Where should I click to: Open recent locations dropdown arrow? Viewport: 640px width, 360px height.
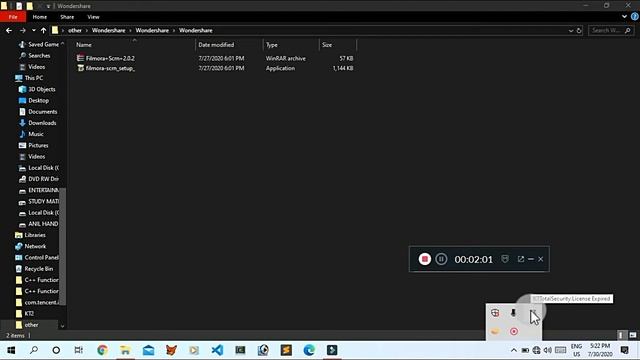pos(33,31)
